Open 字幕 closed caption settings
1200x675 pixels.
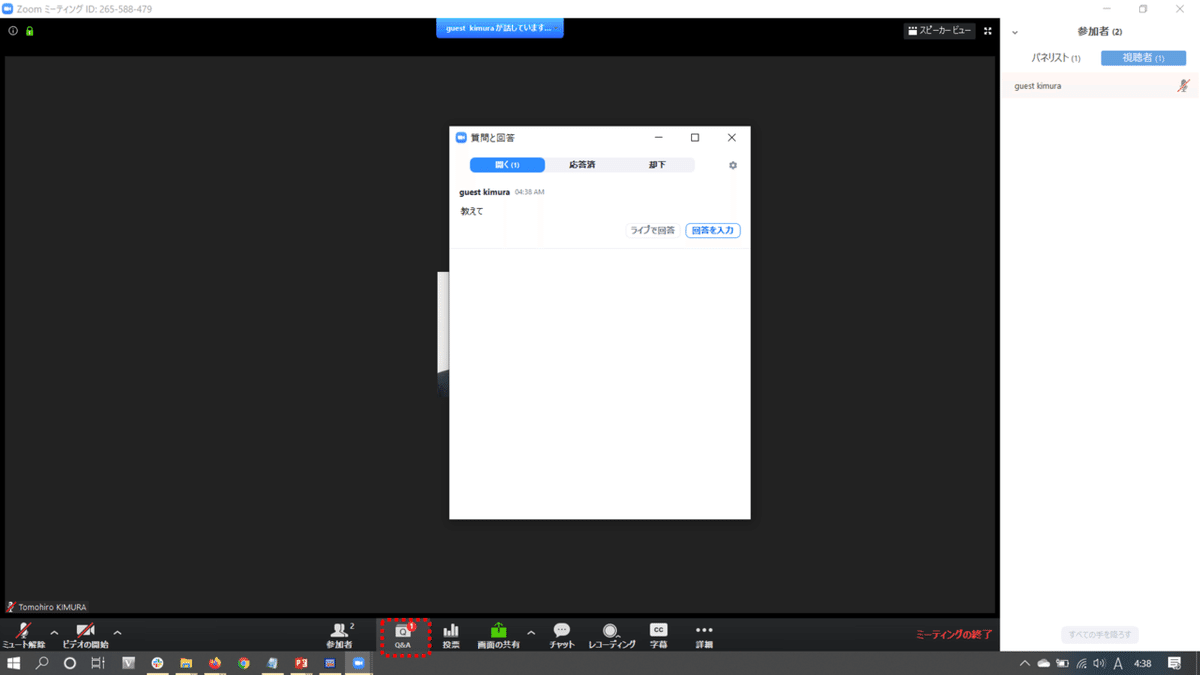pyautogui.click(x=658, y=635)
